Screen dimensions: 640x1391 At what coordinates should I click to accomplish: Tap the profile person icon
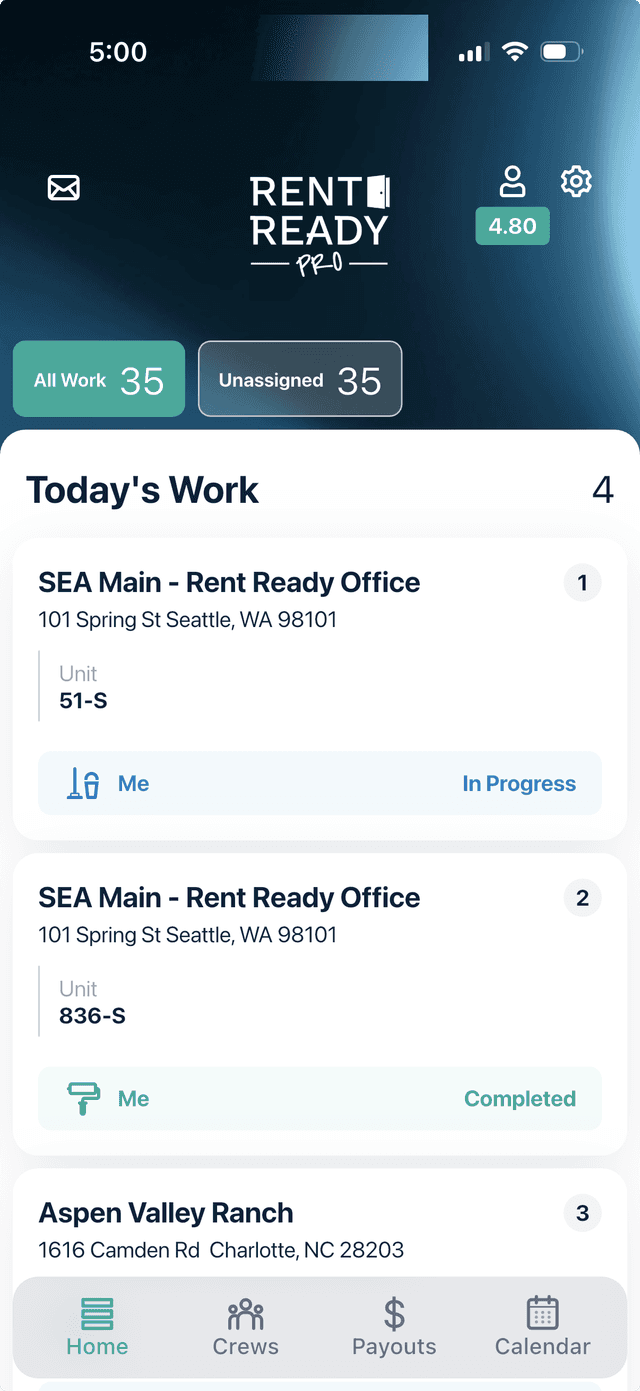pyautogui.click(x=512, y=180)
